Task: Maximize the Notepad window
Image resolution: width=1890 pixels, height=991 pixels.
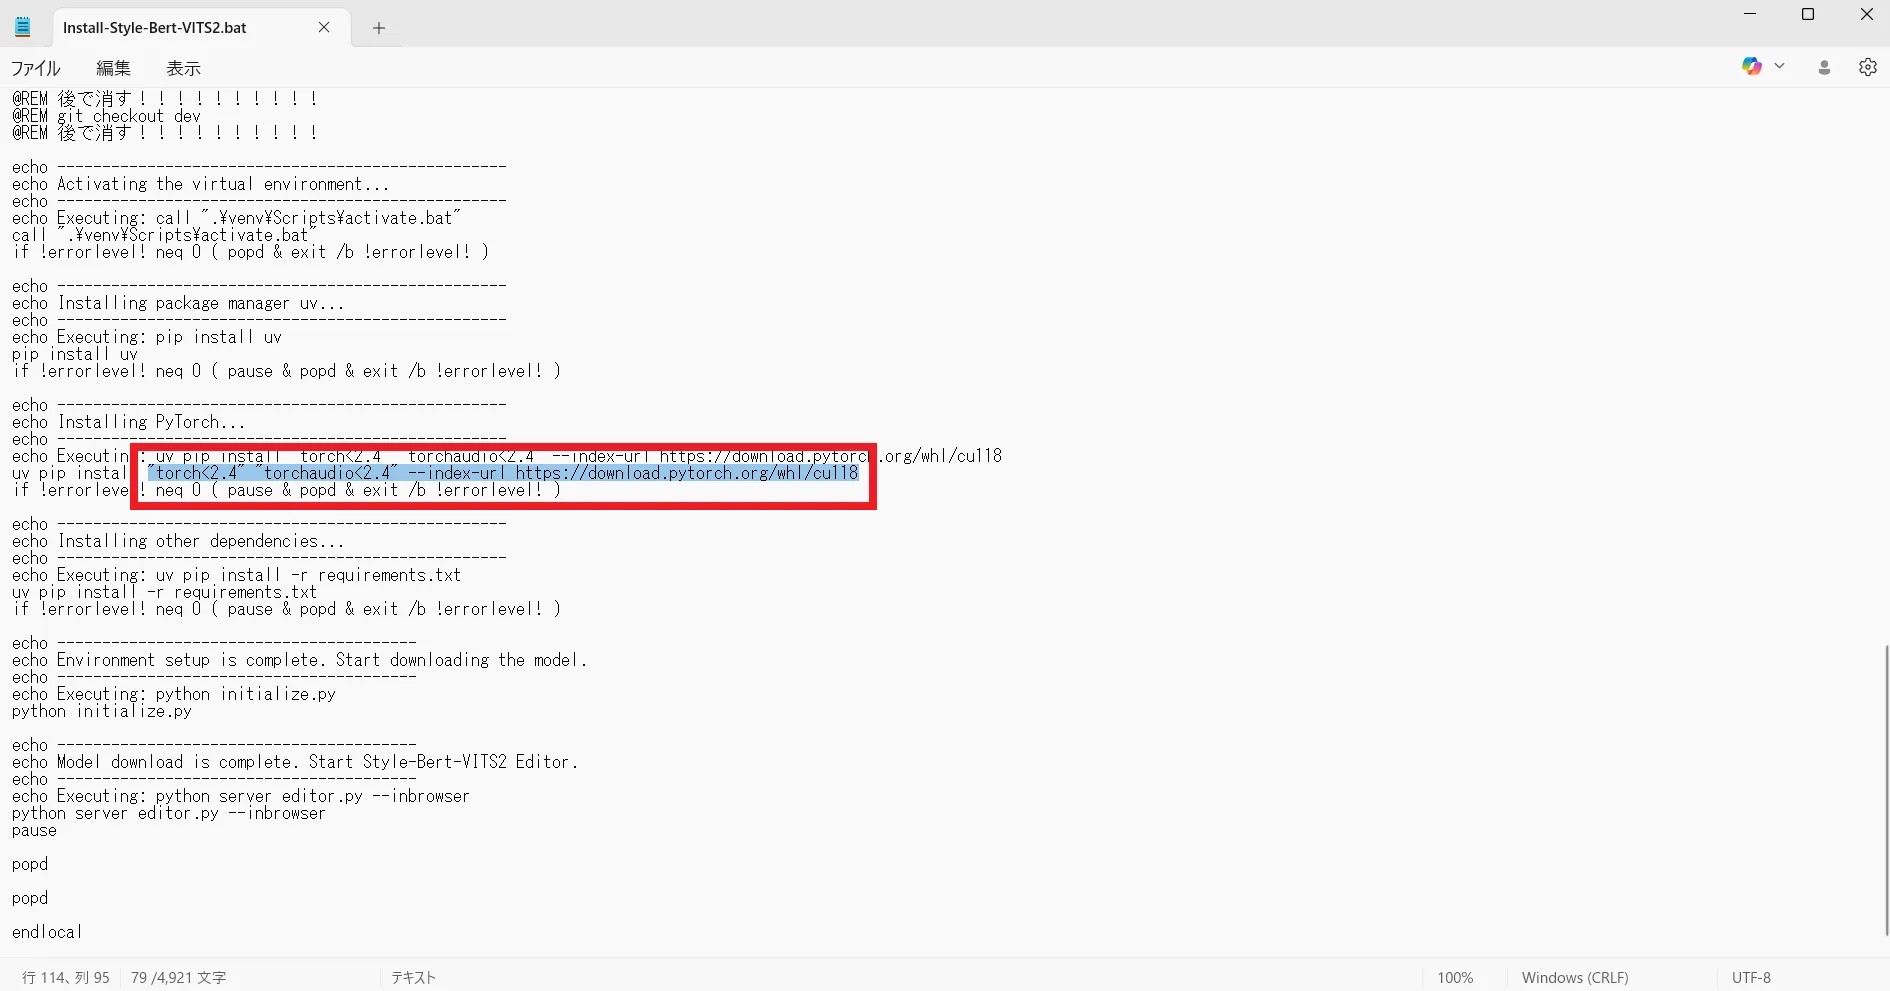Action: (1808, 14)
